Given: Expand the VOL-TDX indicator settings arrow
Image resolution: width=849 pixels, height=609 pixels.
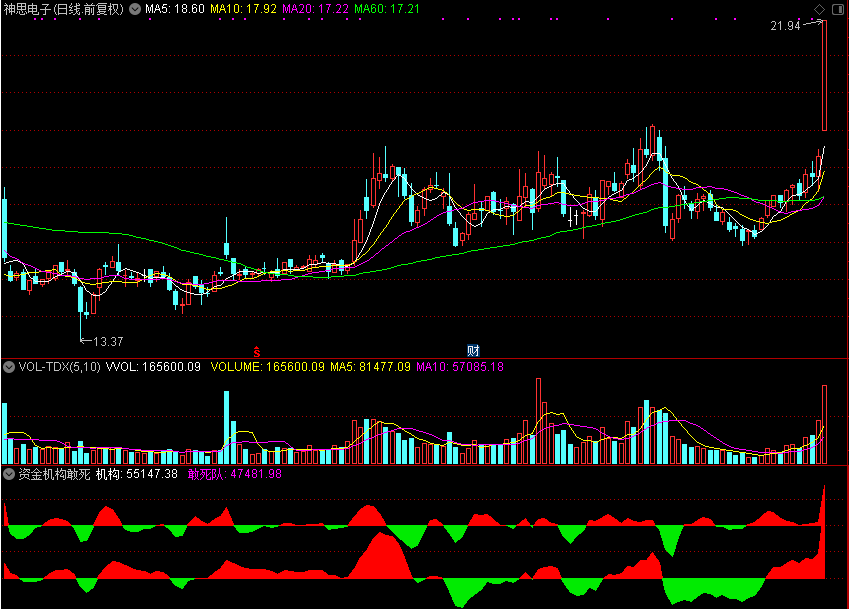Looking at the screenshot, I should [9, 367].
